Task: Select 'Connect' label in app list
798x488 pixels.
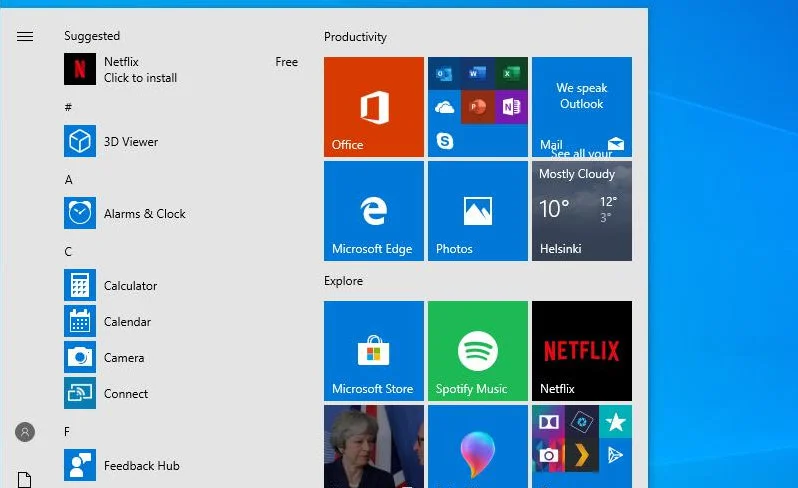Action: (126, 393)
